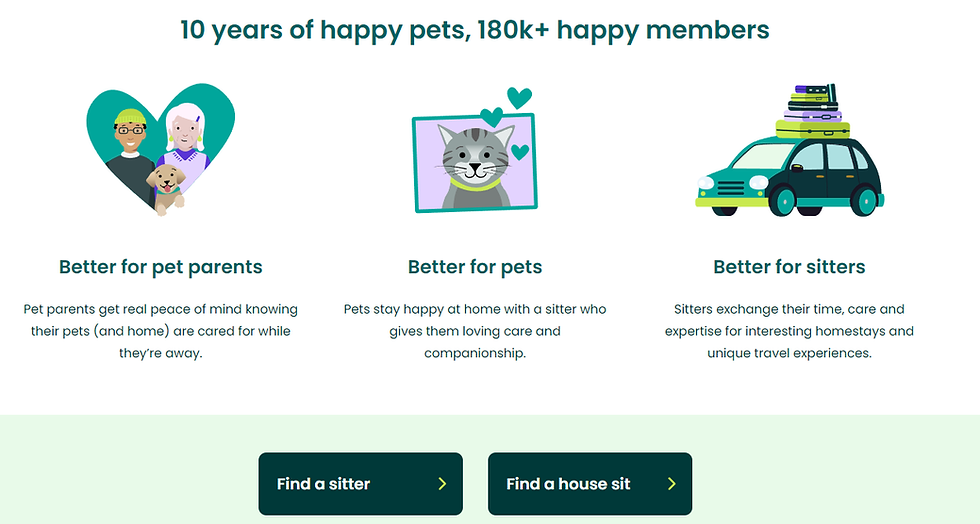
Task: Click the gray cat portrait illustration
Action: 475,165
